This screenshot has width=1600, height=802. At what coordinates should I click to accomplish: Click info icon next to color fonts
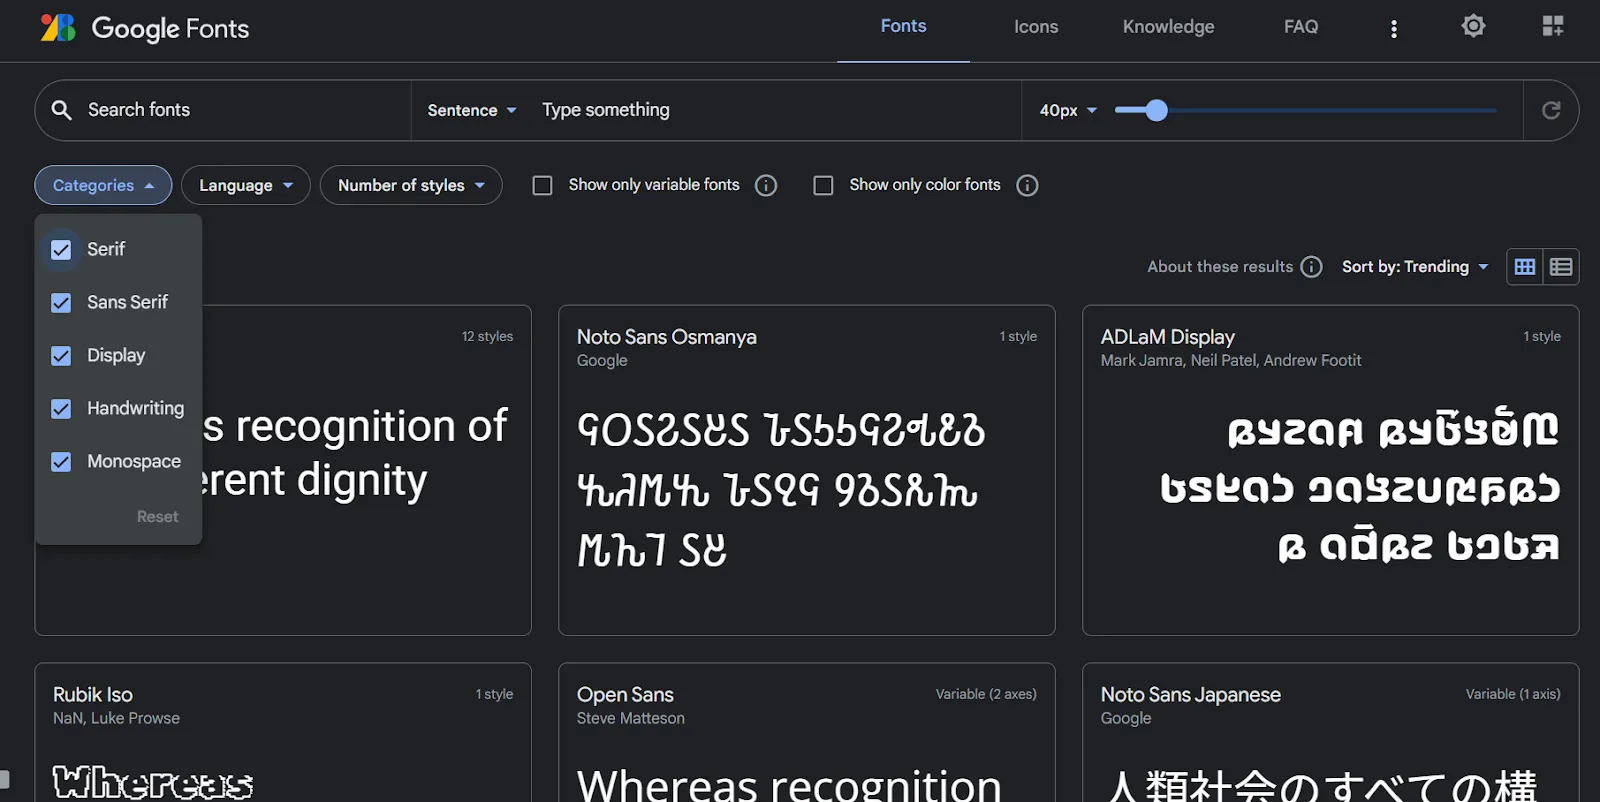[x=1027, y=186]
